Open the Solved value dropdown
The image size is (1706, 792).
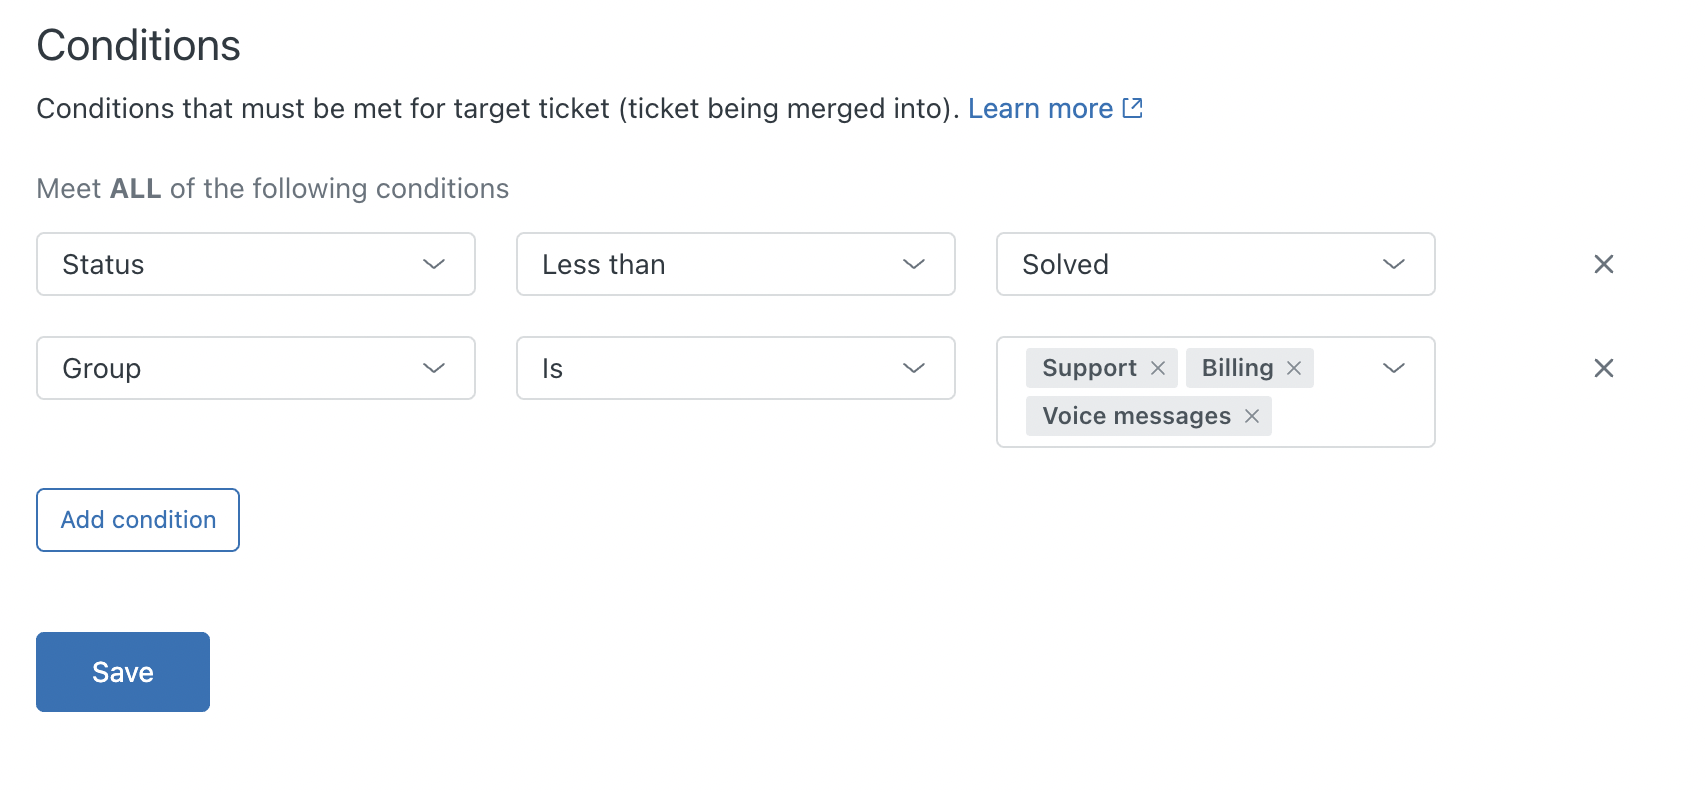1215,264
